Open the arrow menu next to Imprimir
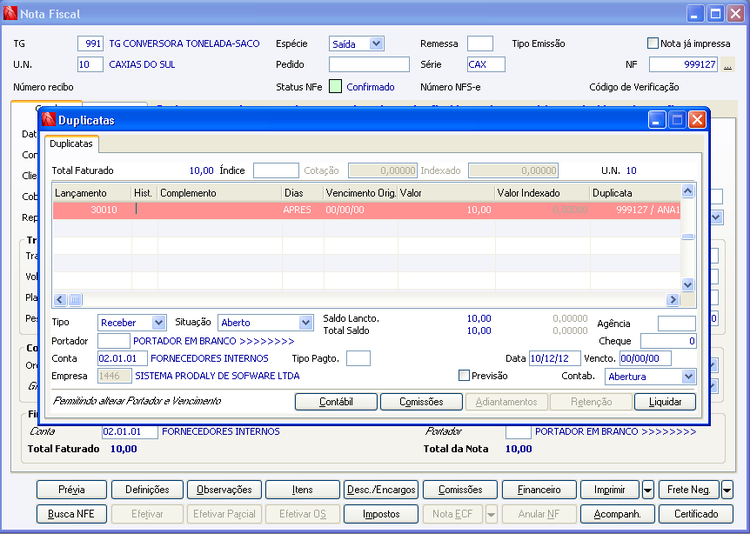The image size is (750, 534). (648, 490)
